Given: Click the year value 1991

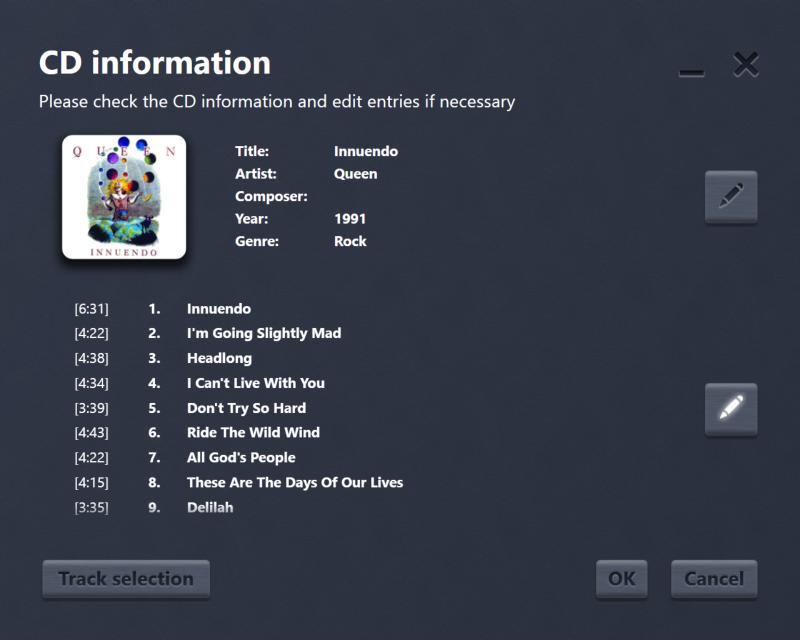Looking at the screenshot, I should click(x=350, y=219).
